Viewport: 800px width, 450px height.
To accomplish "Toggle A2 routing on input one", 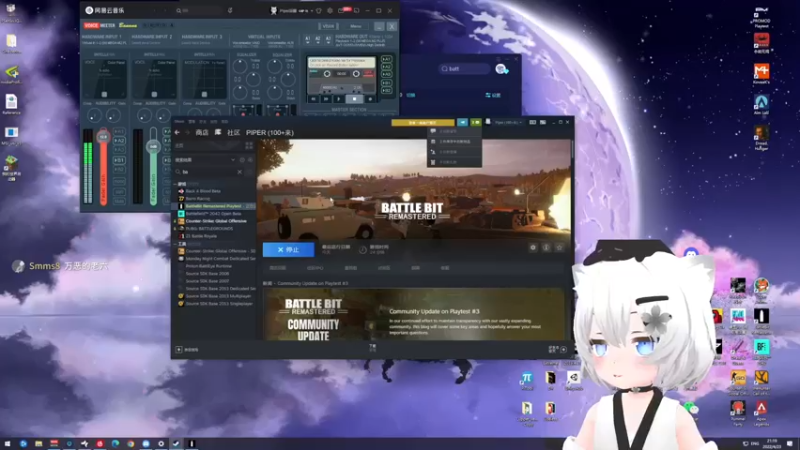I will (119, 140).
